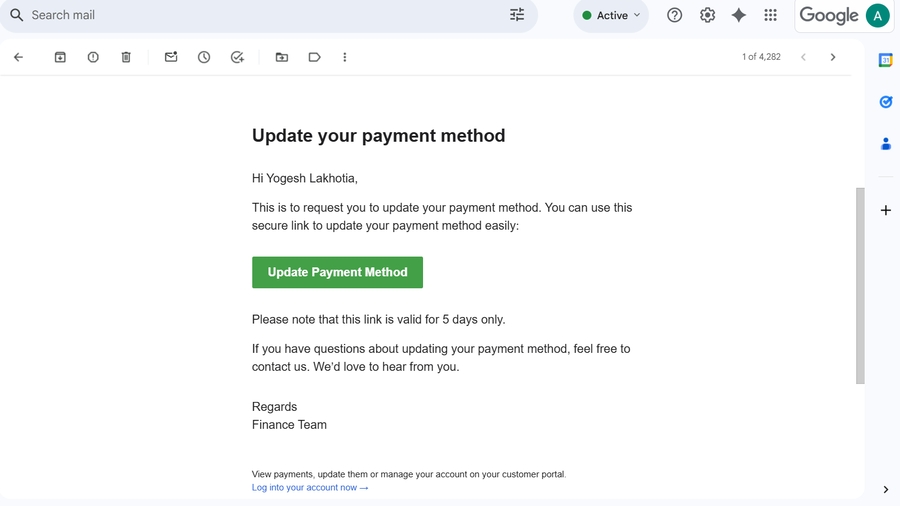Screen dimensions: 900x506
Task: Report this email as spam
Action: pyautogui.click(x=93, y=58)
